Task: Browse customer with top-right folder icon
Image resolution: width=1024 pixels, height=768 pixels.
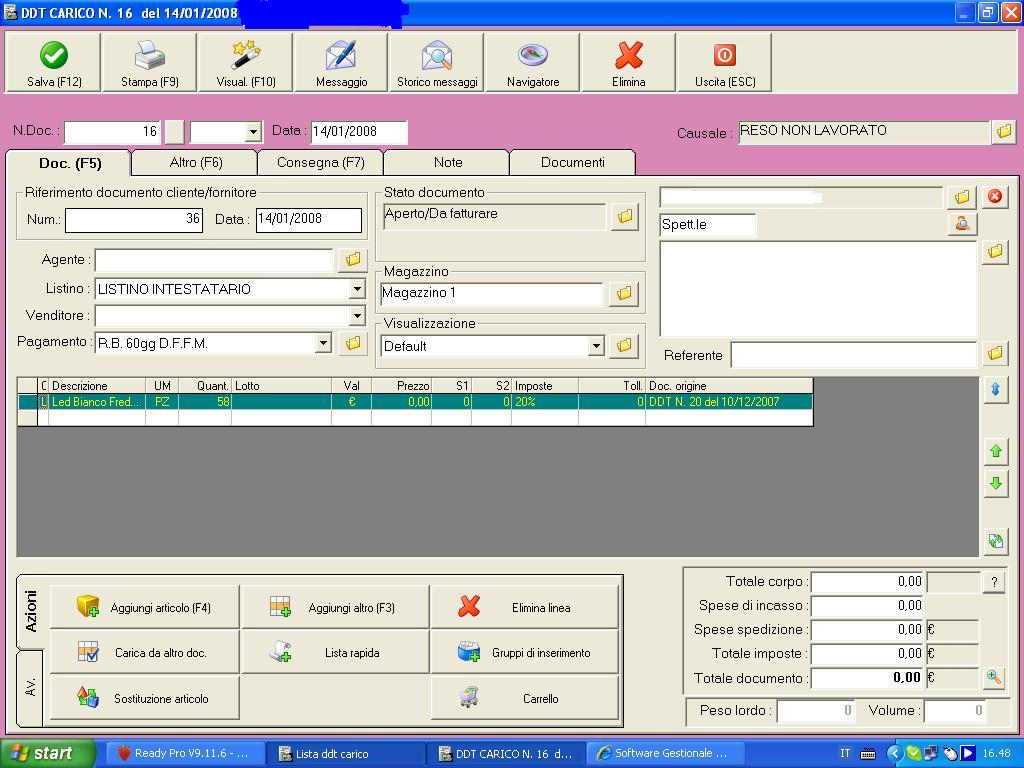Action: [x=962, y=197]
